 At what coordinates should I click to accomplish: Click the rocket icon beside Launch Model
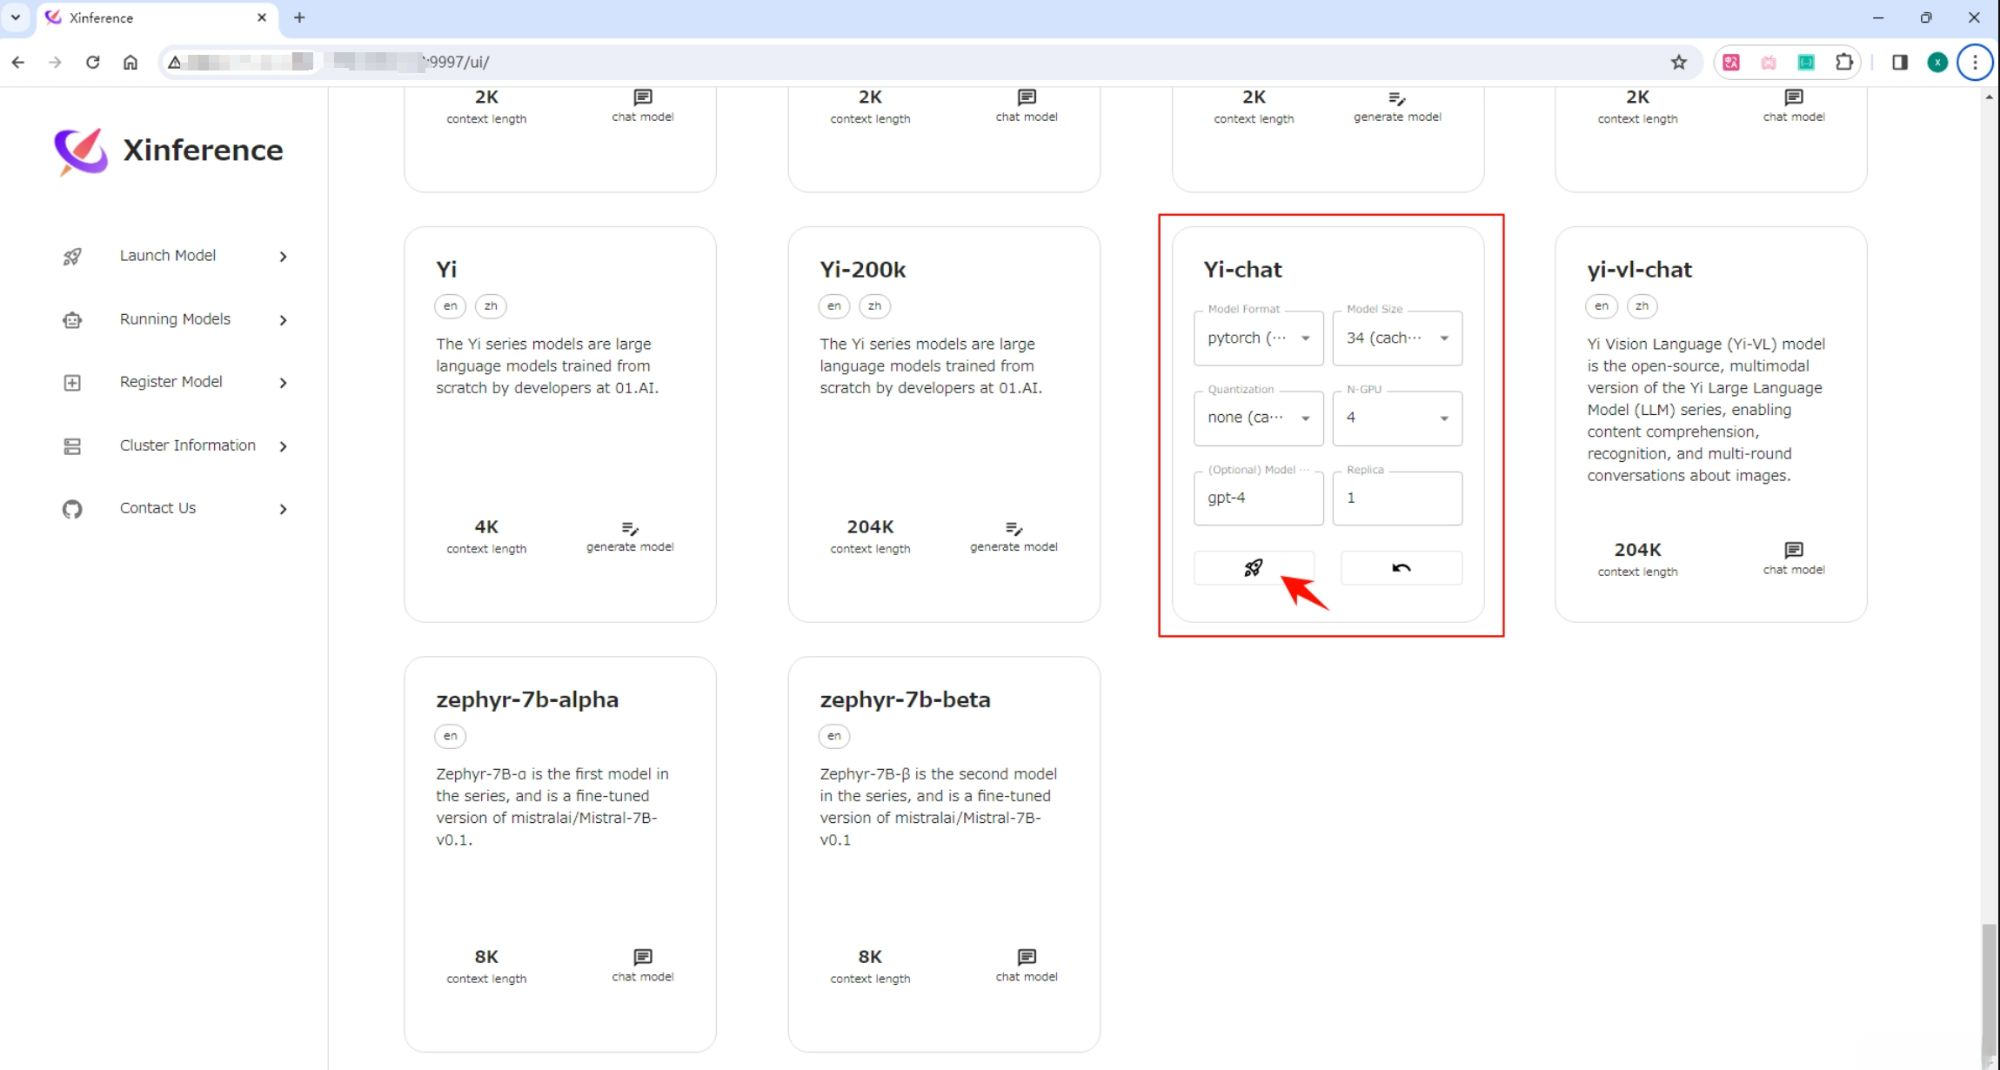click(72, 256)
